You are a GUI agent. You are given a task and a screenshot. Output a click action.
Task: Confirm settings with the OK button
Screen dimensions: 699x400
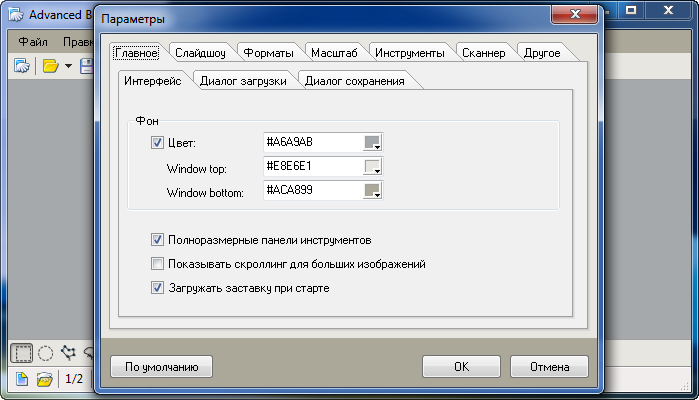(461, 367)
